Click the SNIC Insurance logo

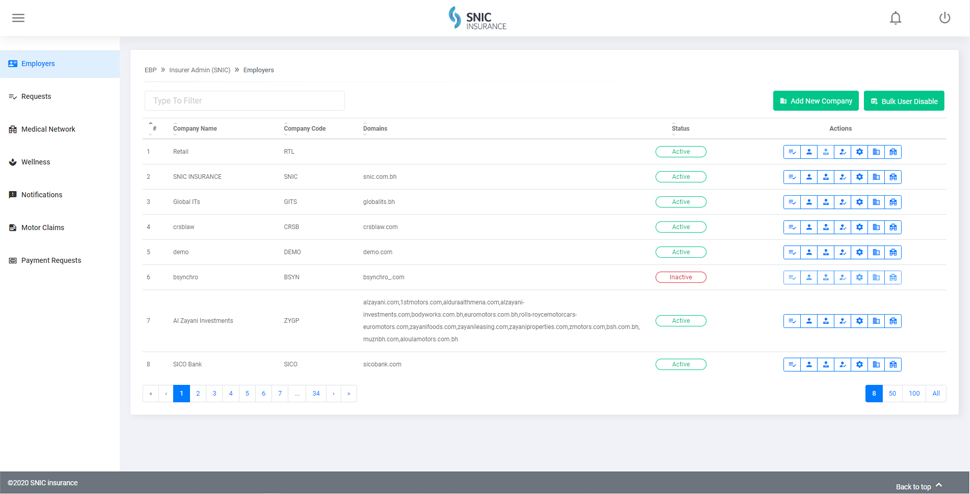pyautogui.click(x=477, y=18)
